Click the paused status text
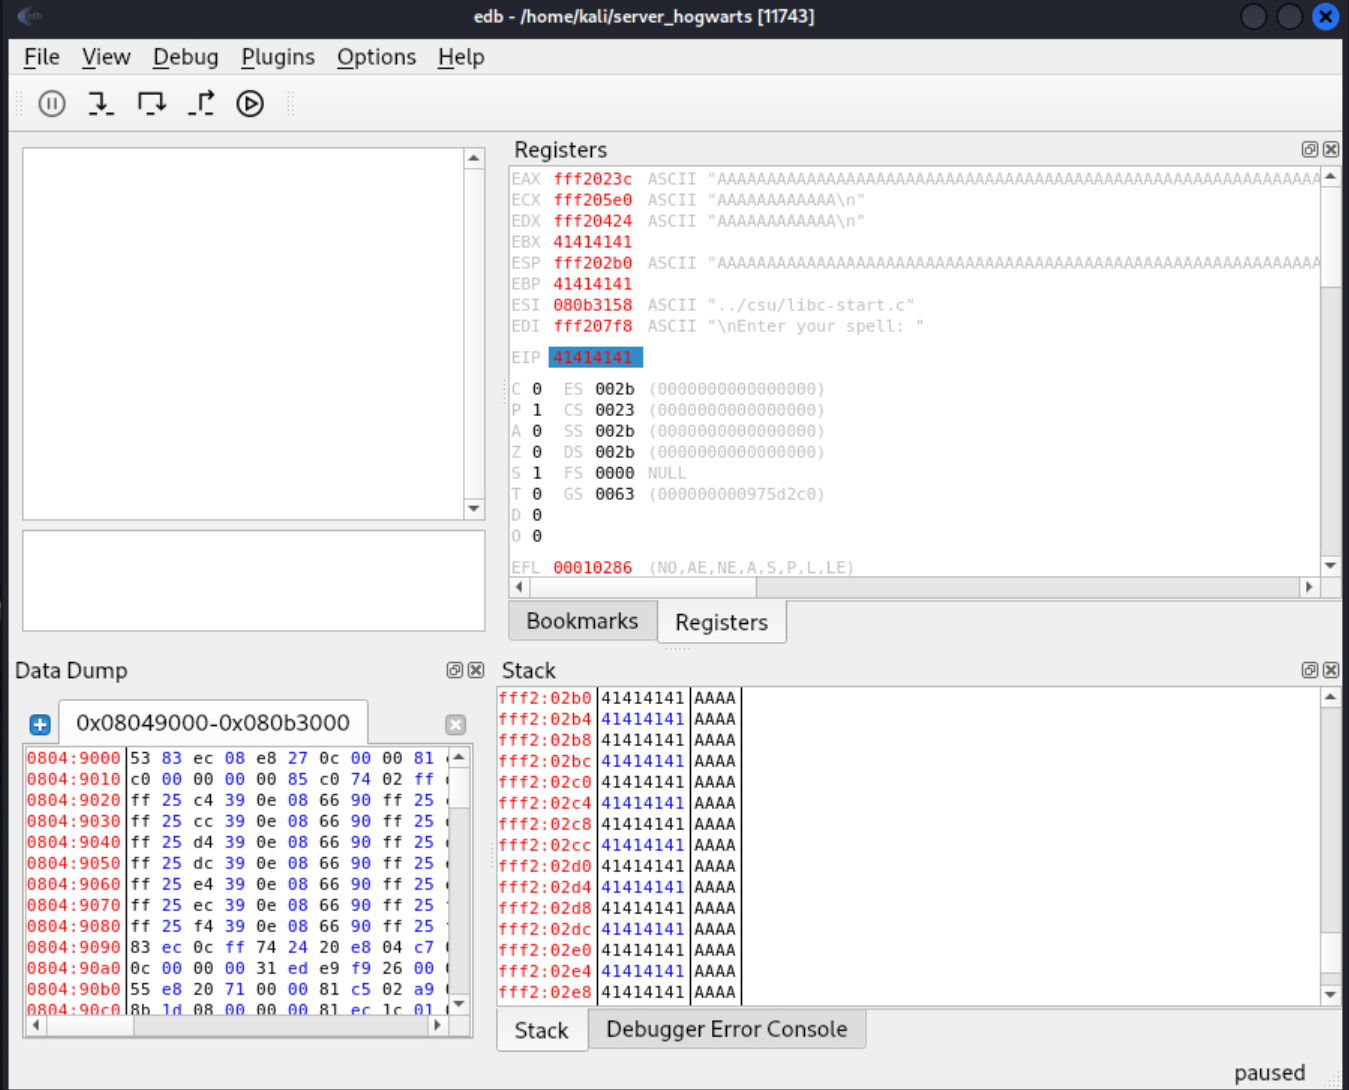The image size is (1349, 1090). pyautogui.click(x=1269, y=1073)
